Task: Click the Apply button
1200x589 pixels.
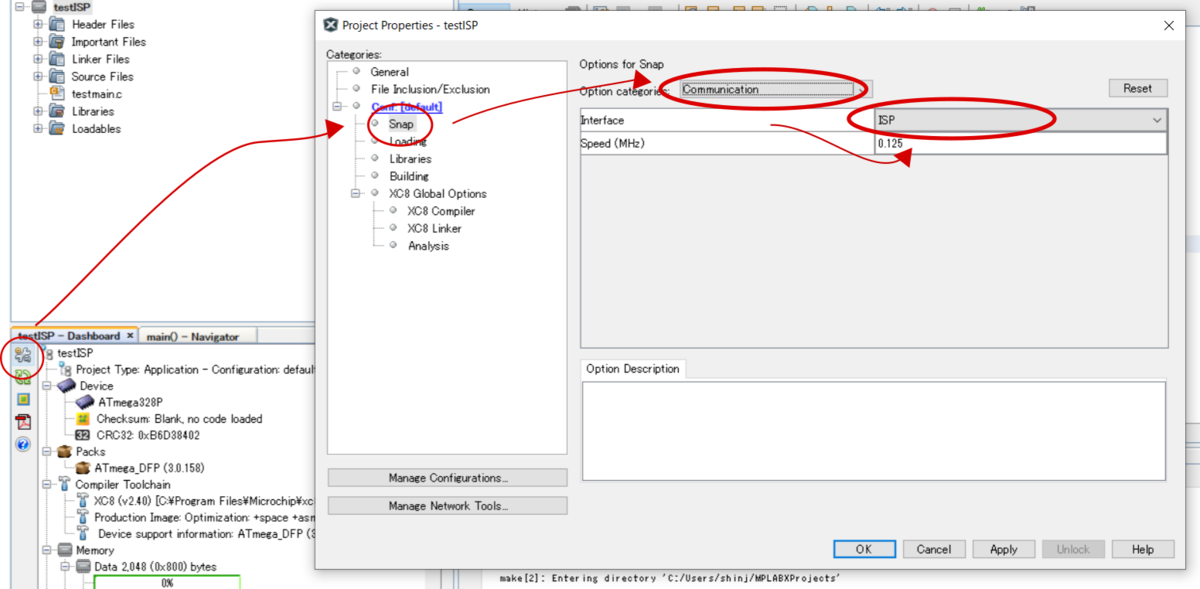Action: pos(1004,549)
